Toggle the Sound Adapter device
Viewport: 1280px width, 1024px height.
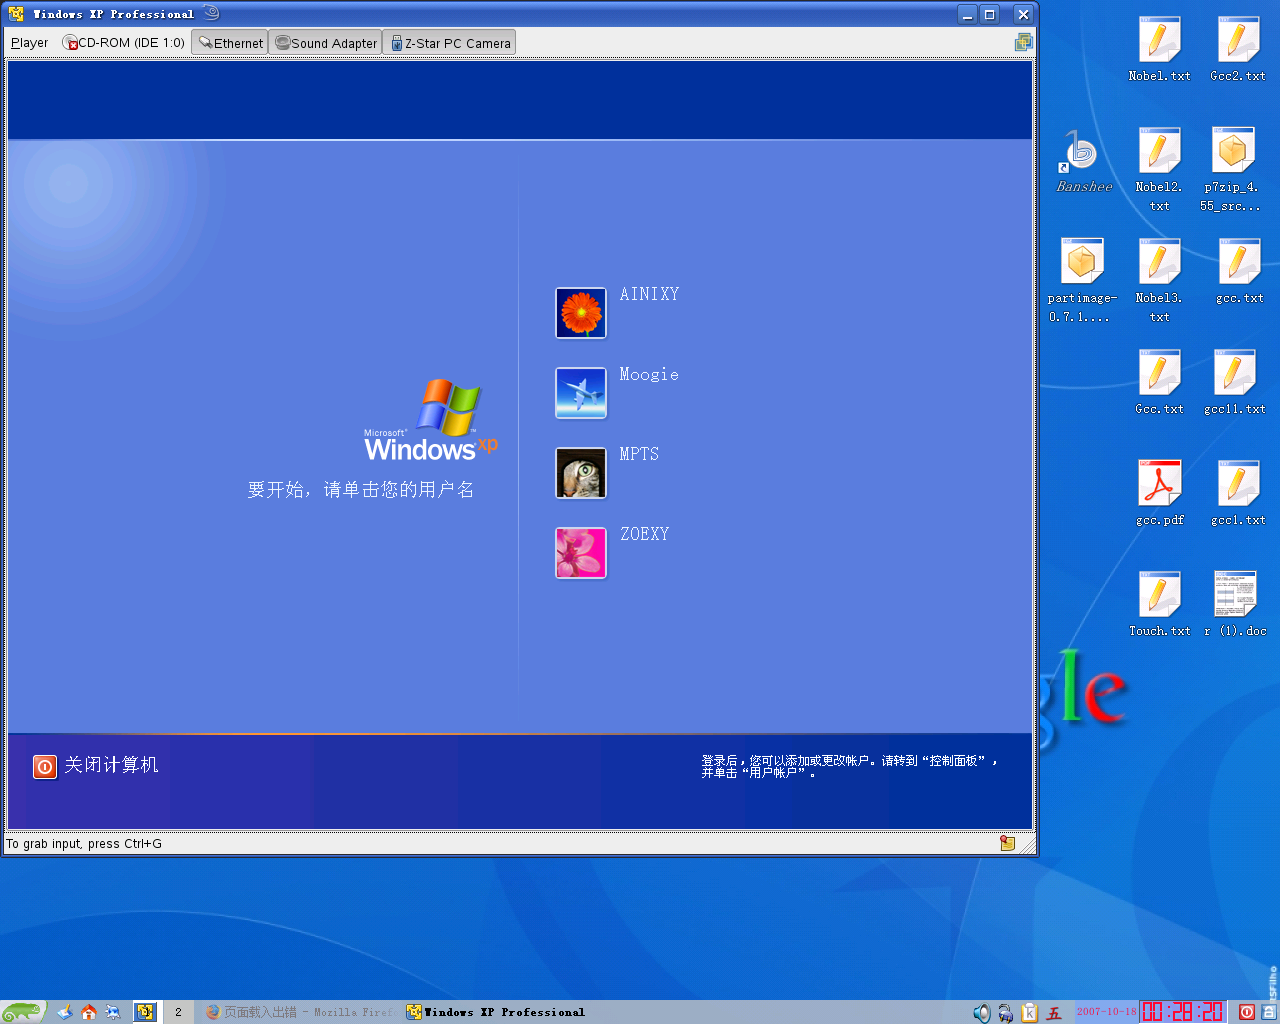(x=326, y=43)
